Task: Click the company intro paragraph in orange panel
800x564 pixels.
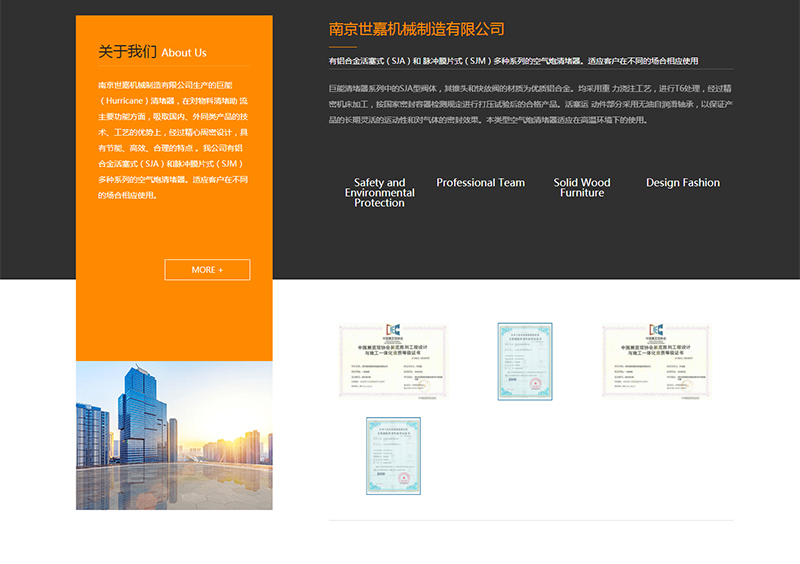Action: click(174, 140)
